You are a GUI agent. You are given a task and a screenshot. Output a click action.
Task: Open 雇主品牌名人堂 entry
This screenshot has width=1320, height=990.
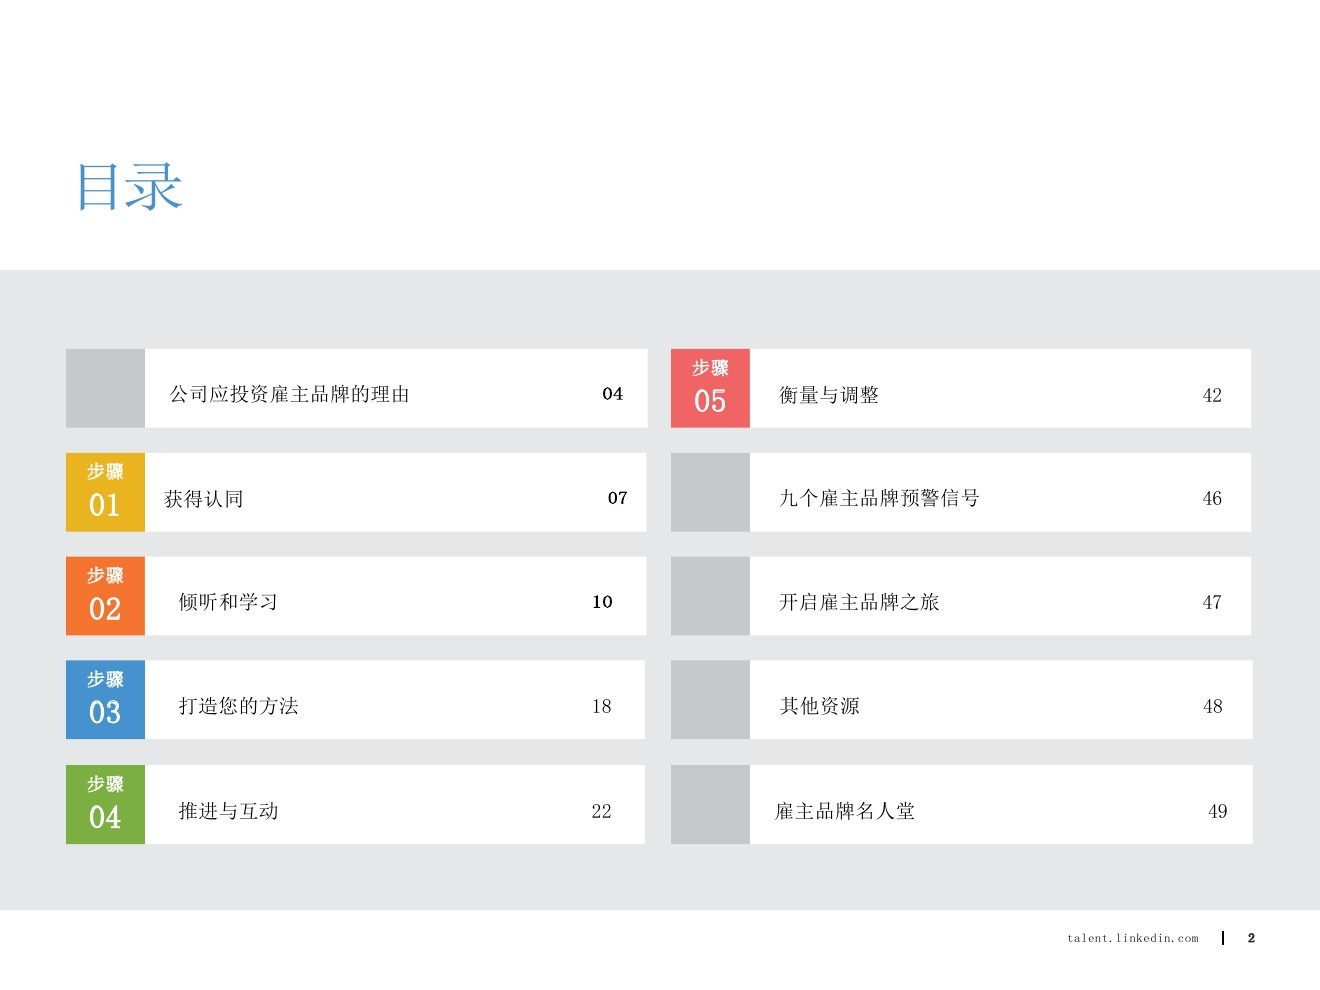[x=845, y=811]
